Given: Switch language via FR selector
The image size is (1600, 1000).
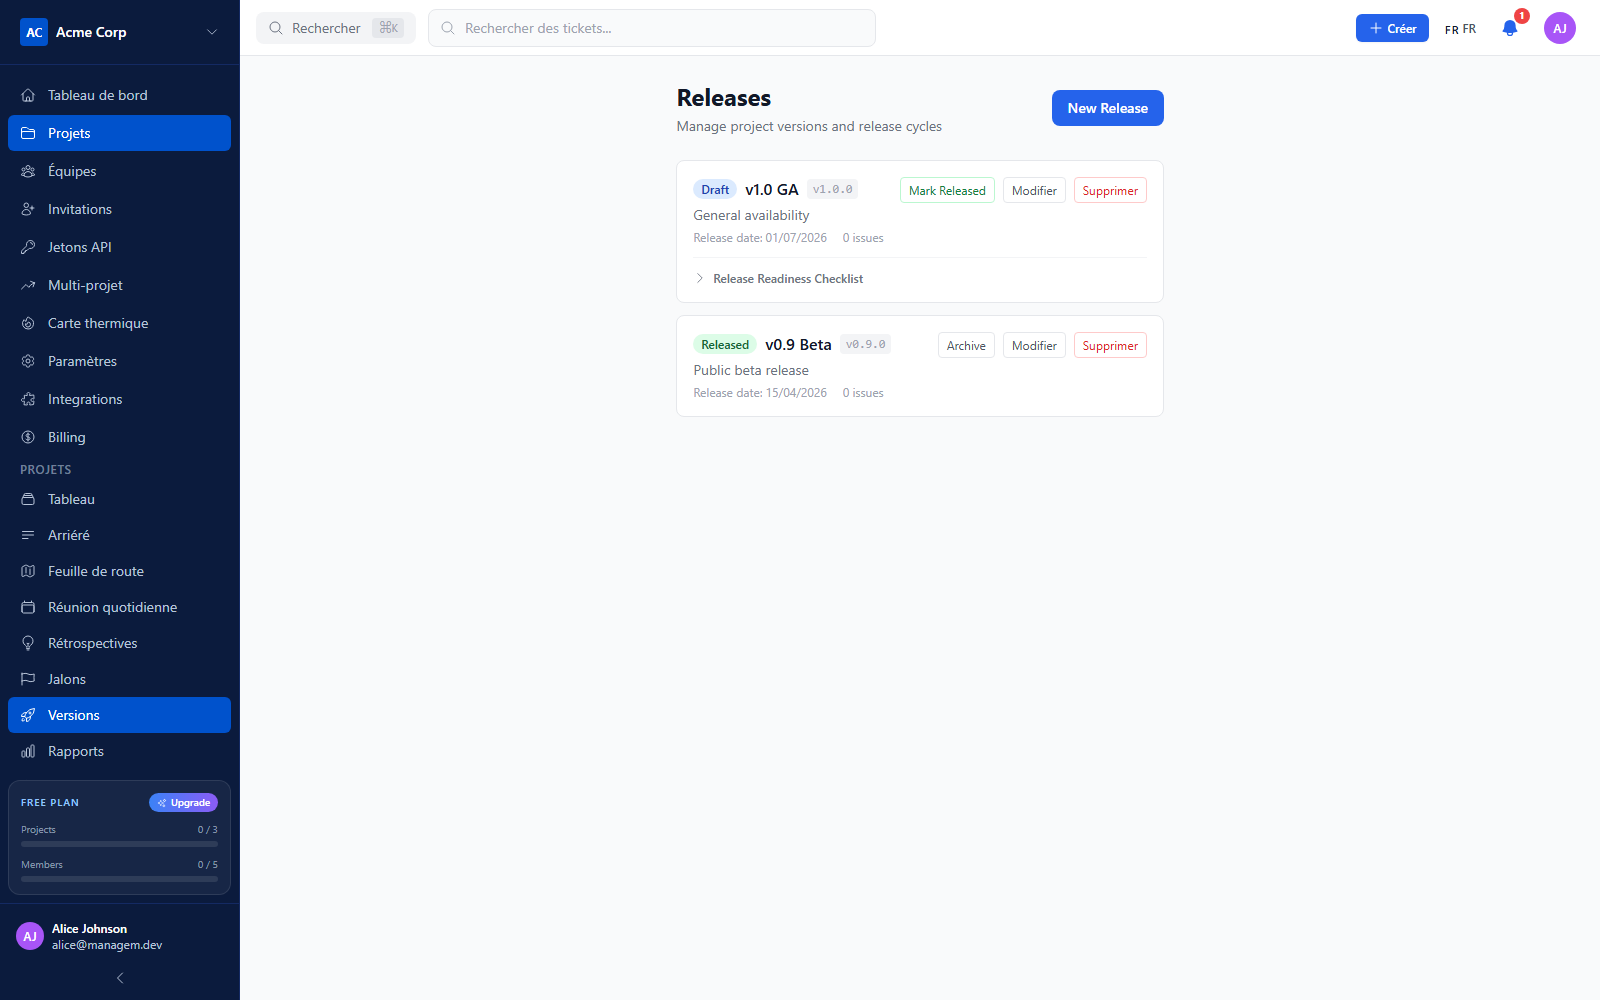Looking at the screenshot, I should coord(1460,29).
